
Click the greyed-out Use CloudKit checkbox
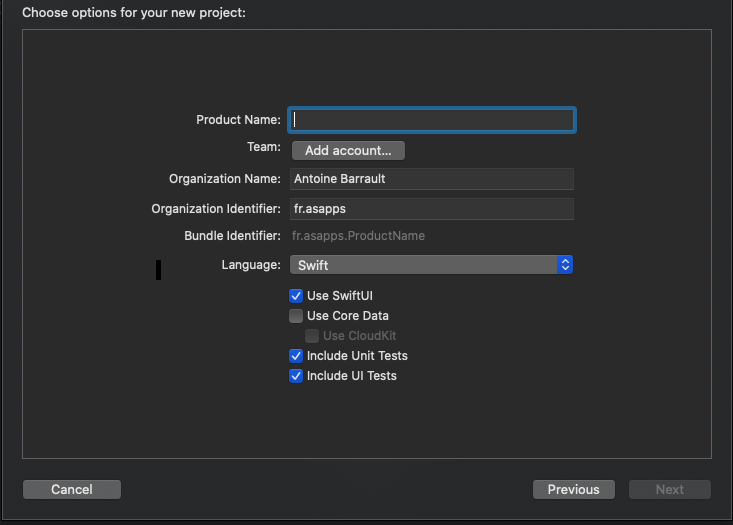point(312,336)
